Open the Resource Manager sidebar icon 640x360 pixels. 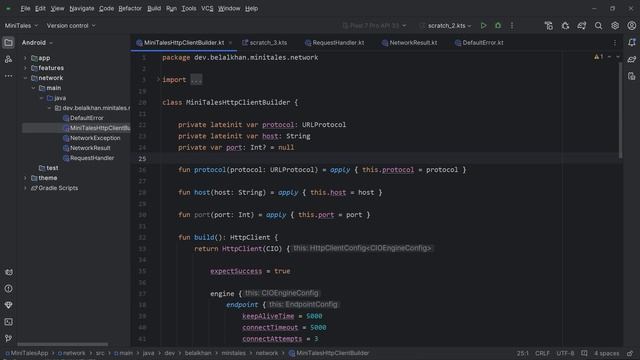8,59
